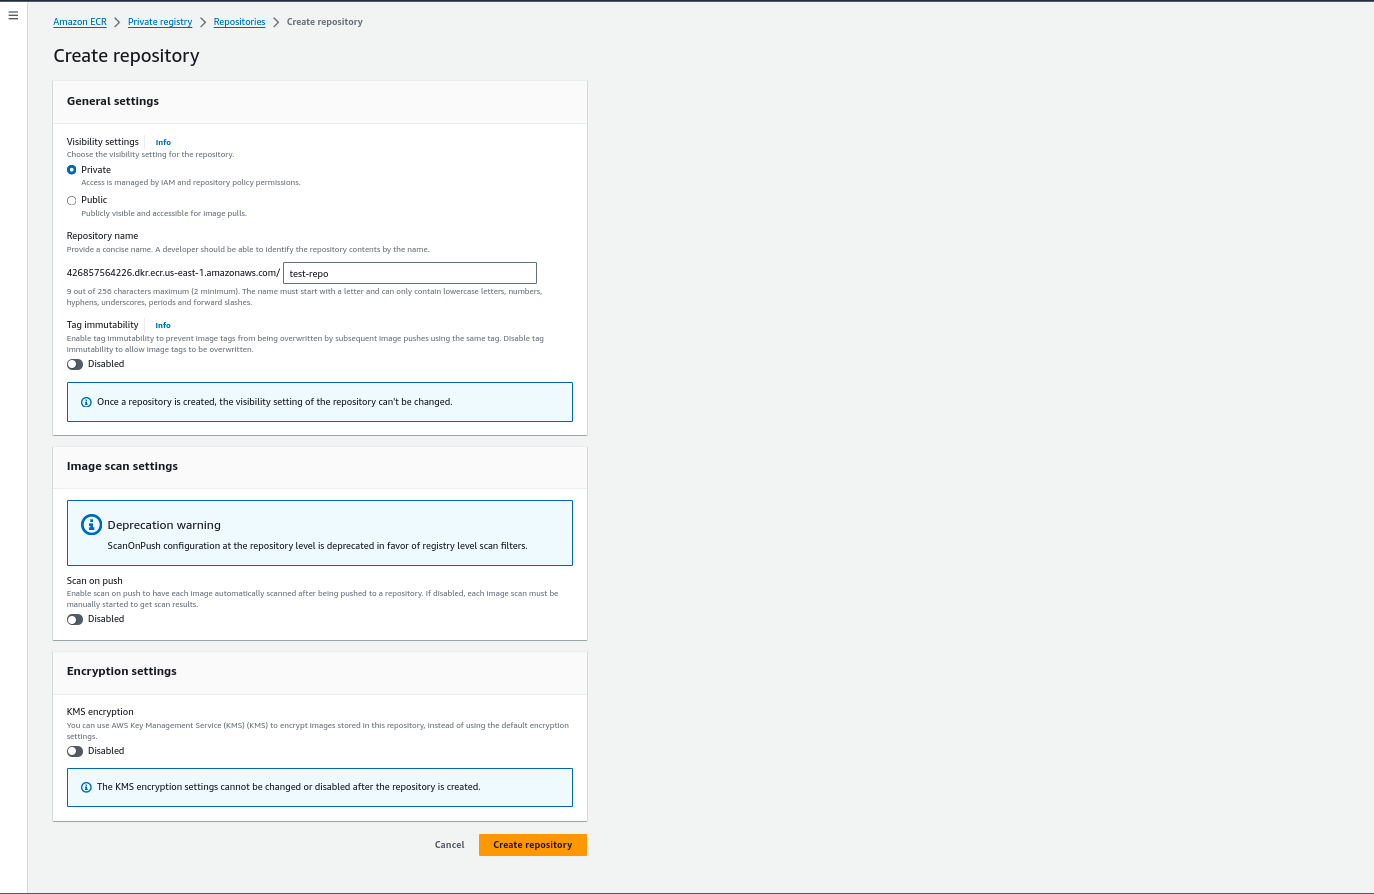Open the hamburger navigation menu
Screen dimensions: 1374x894
pyautogui.click(x=13, y=15)
